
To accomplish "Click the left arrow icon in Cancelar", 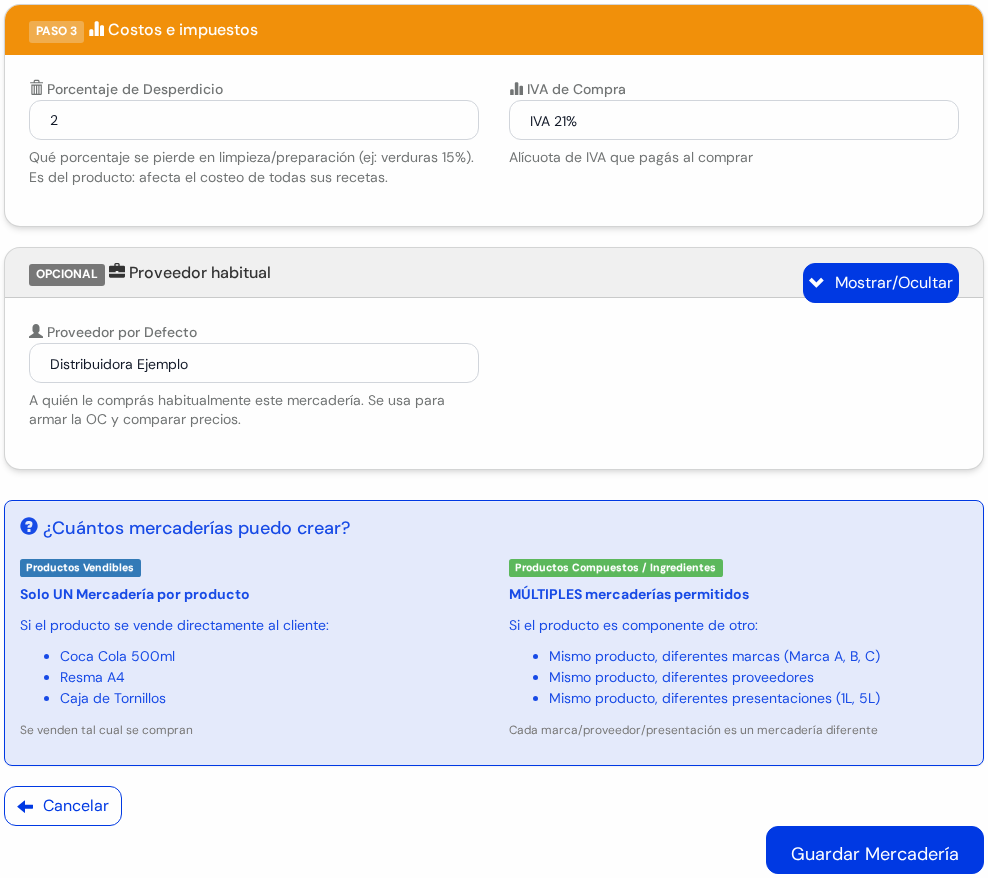I will [25, 806].
